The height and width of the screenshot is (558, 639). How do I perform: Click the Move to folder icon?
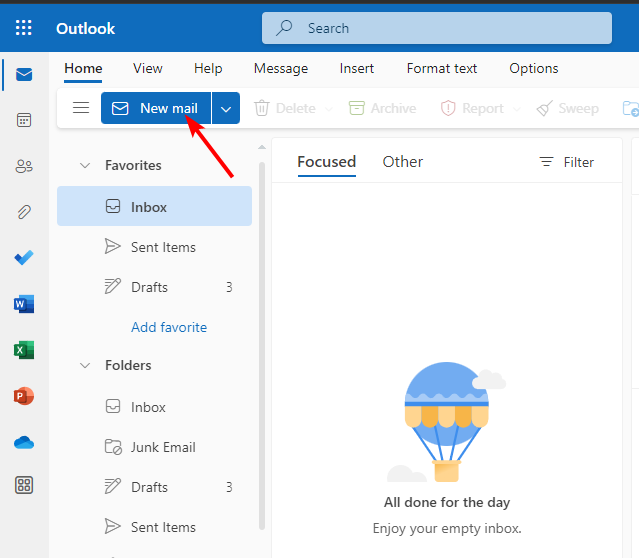click(630, 108)
